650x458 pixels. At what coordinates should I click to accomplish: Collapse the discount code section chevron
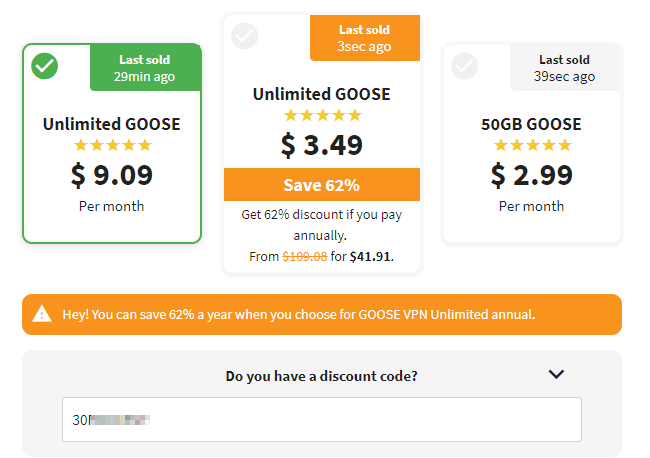tap(556, 374)
